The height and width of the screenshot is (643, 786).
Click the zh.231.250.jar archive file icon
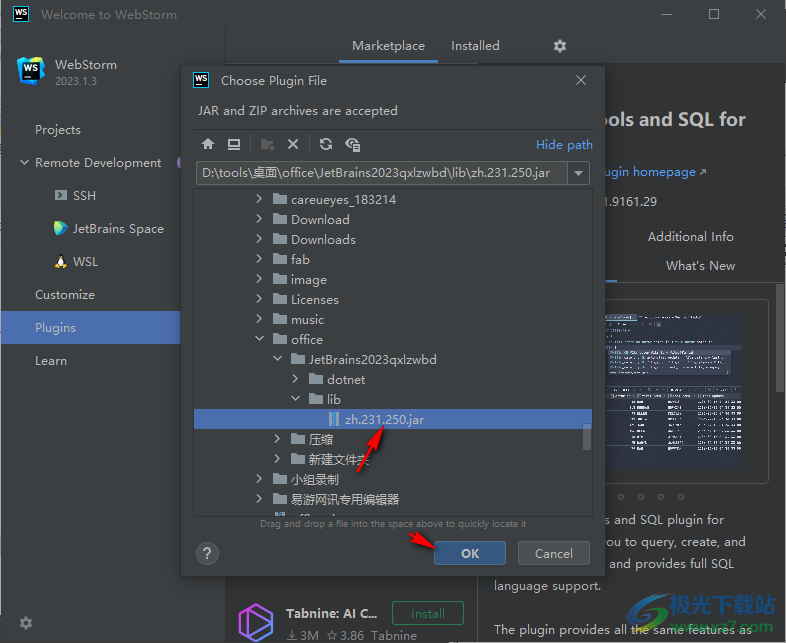(334, 419)
